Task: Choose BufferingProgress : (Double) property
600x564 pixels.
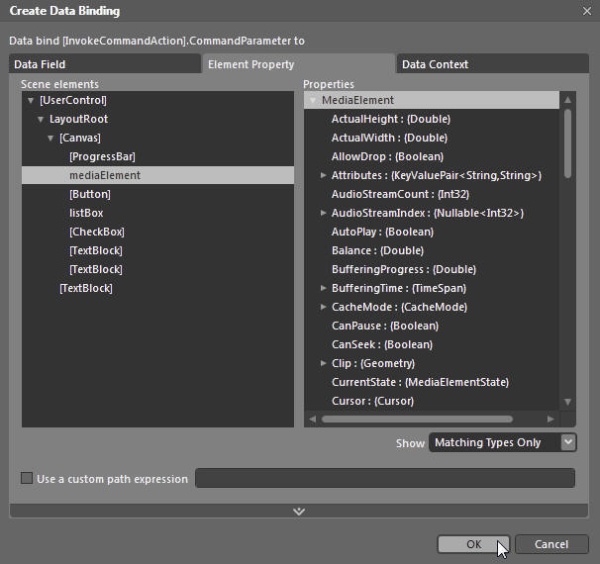Action: 404,269
